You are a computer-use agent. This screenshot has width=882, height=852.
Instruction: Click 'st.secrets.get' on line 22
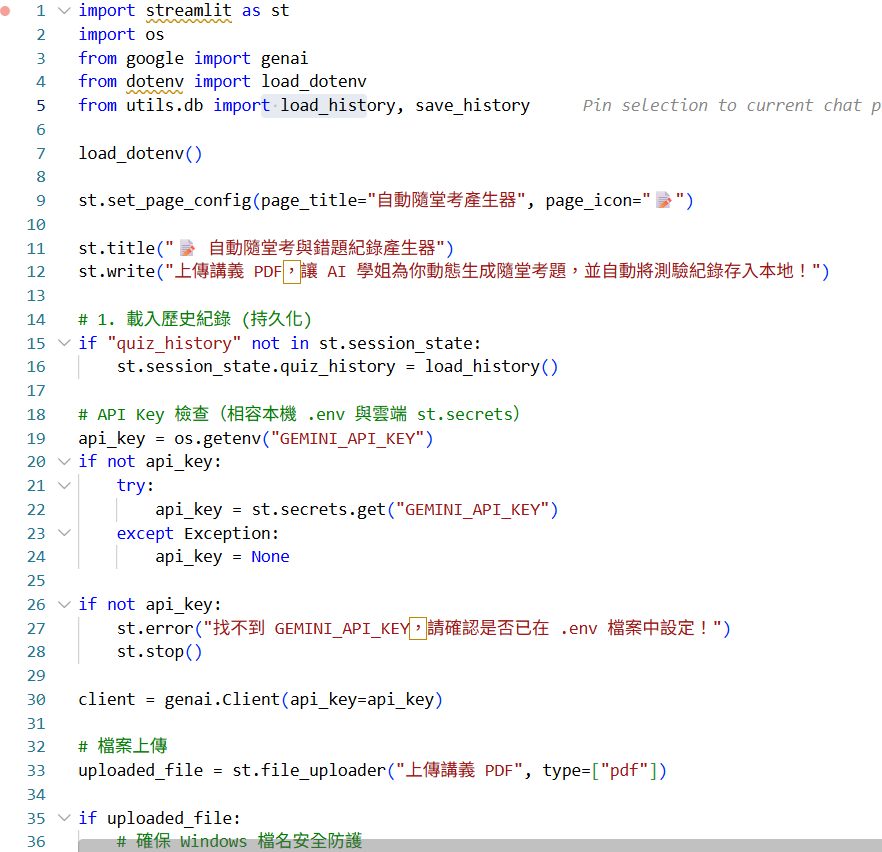click(x=318, y=509)
